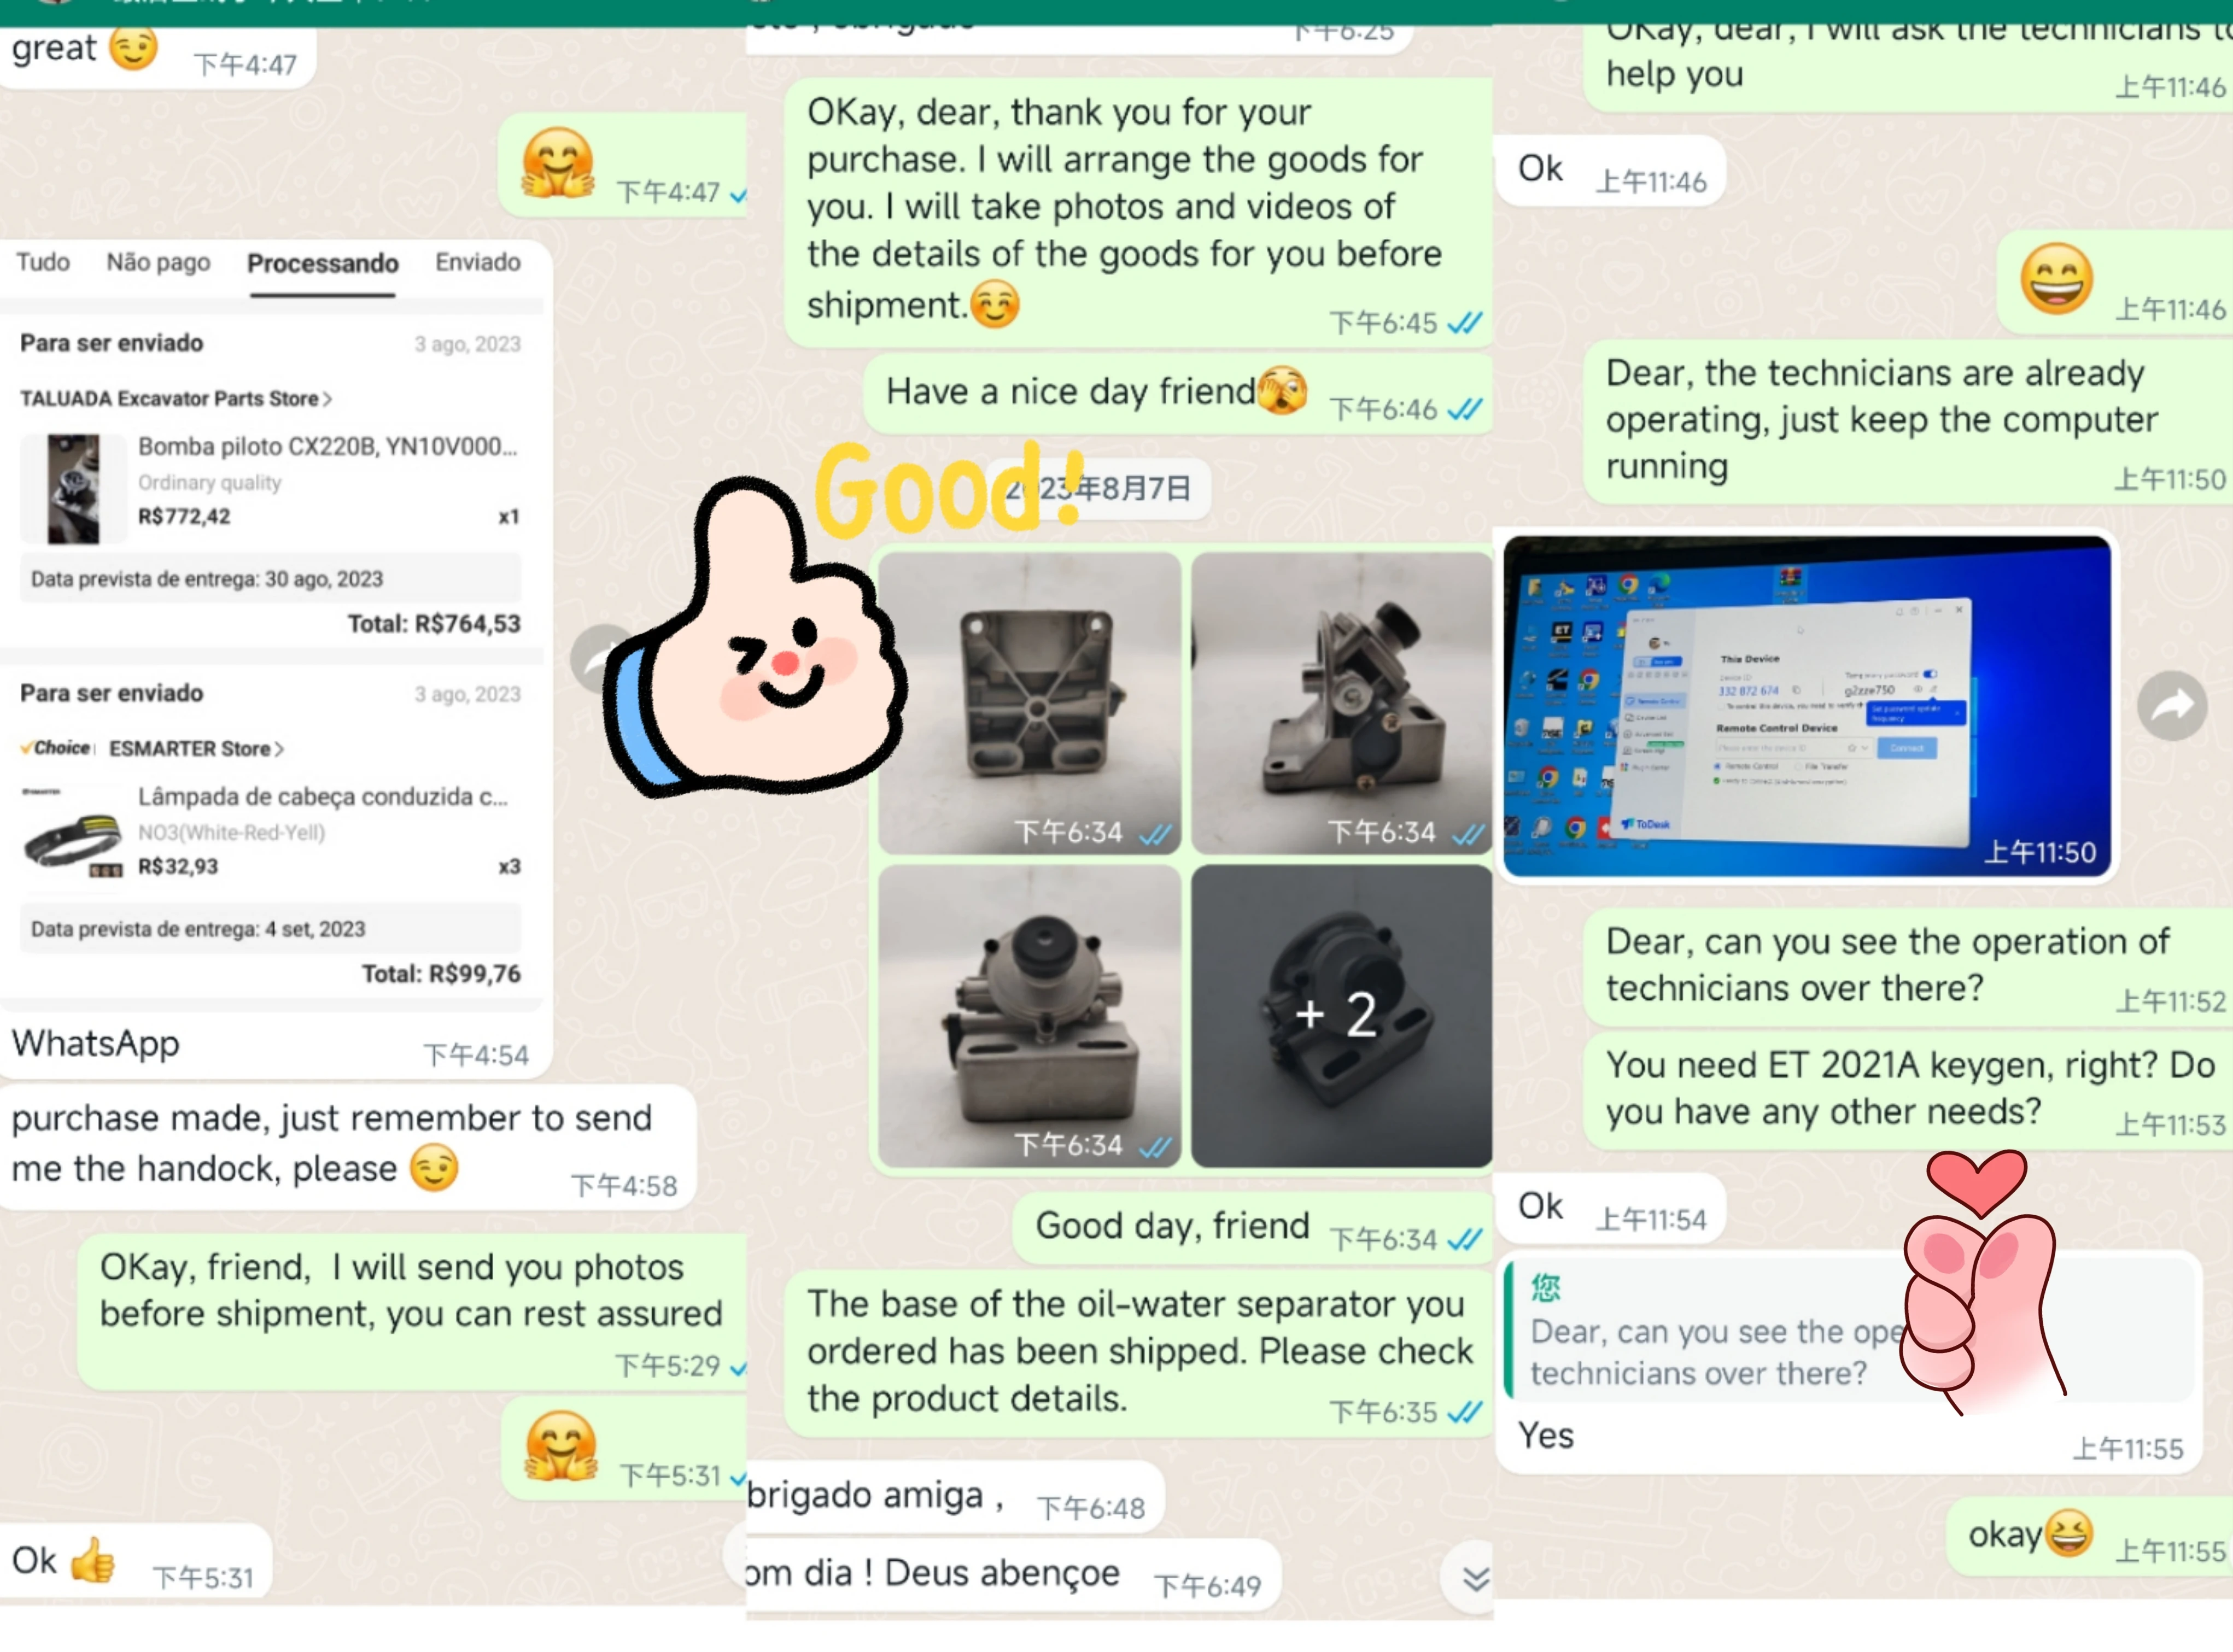Open the Não pago tab

(158, 262)
